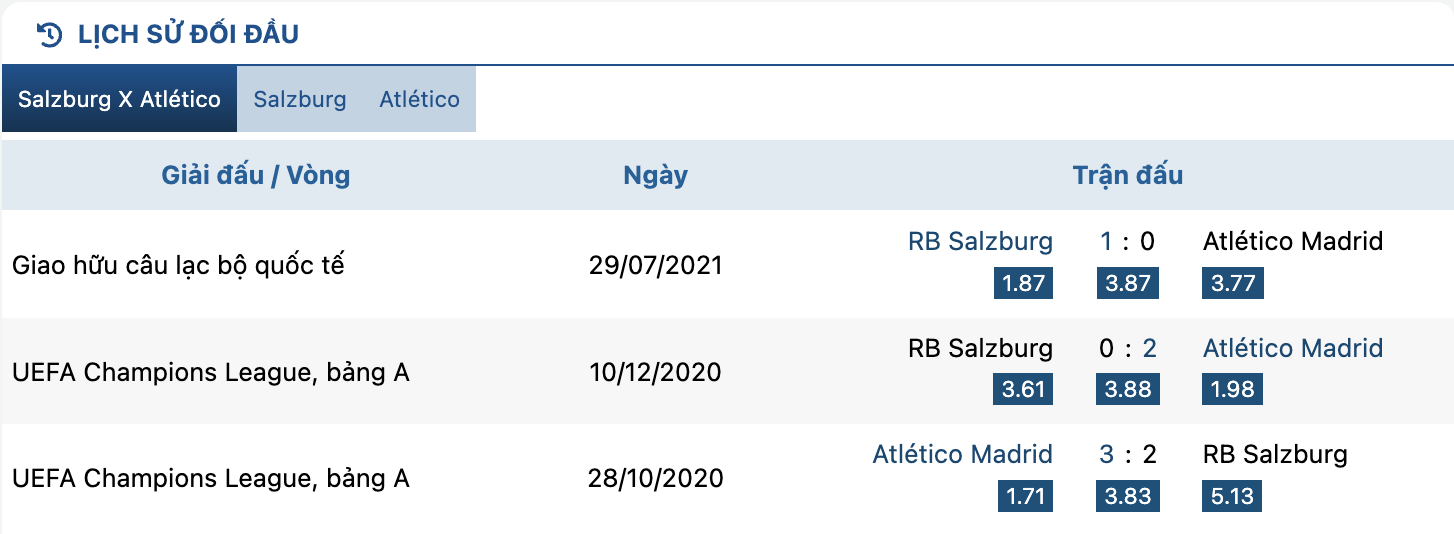Click the 5.13 odds for RB Salzburg

point(1233,496)
